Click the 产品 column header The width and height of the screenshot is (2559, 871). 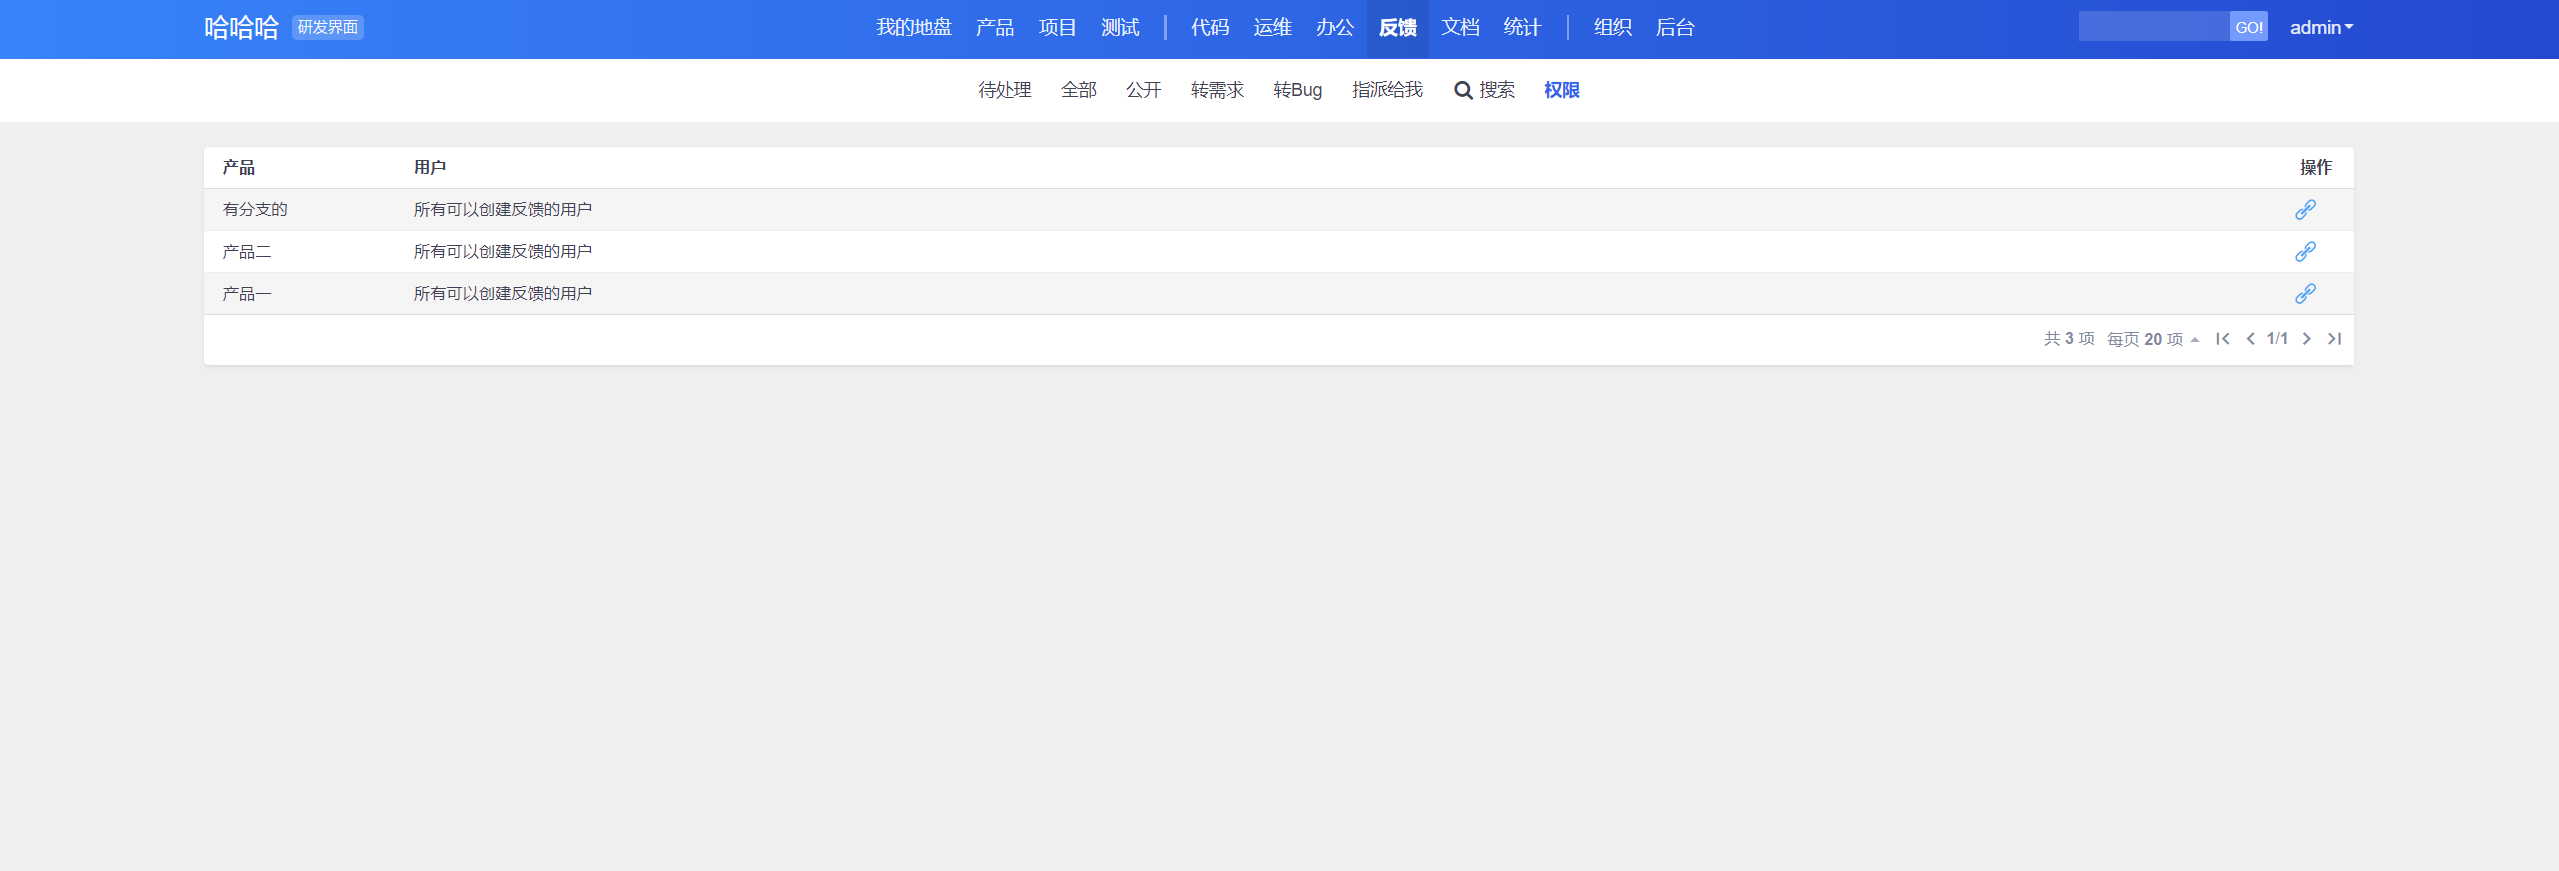point(239,168)
